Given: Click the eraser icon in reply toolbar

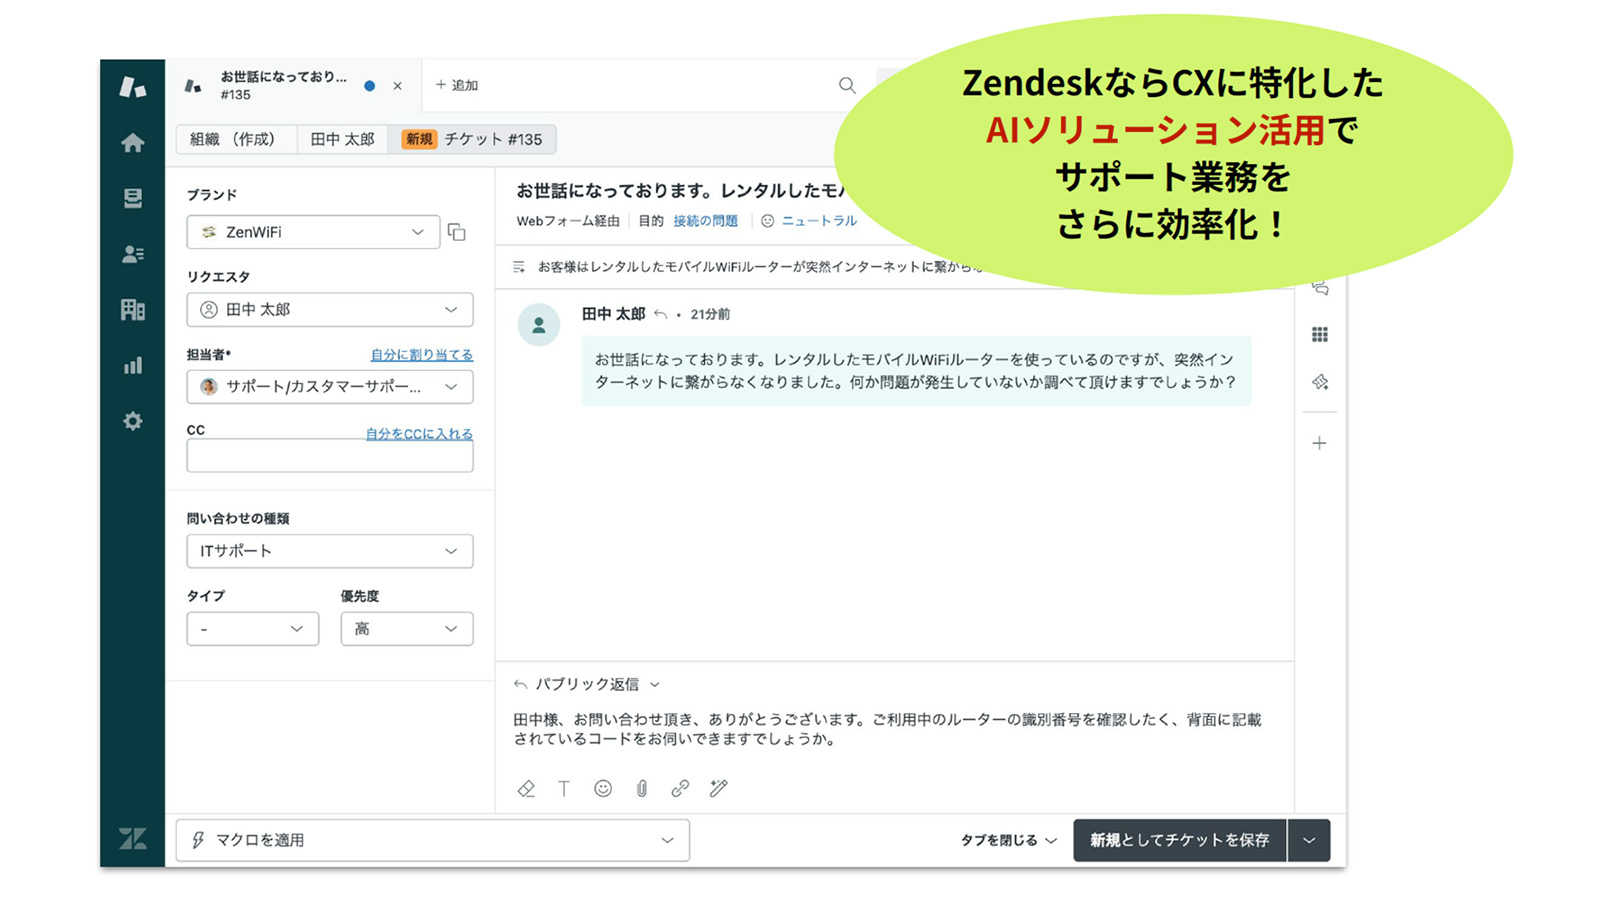Looking at the screenshot, I should [526, 789].
